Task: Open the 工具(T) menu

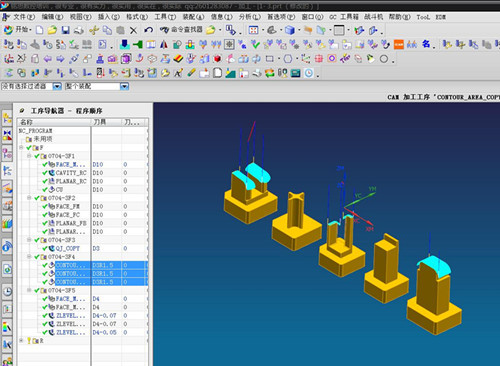Action: 165,17
